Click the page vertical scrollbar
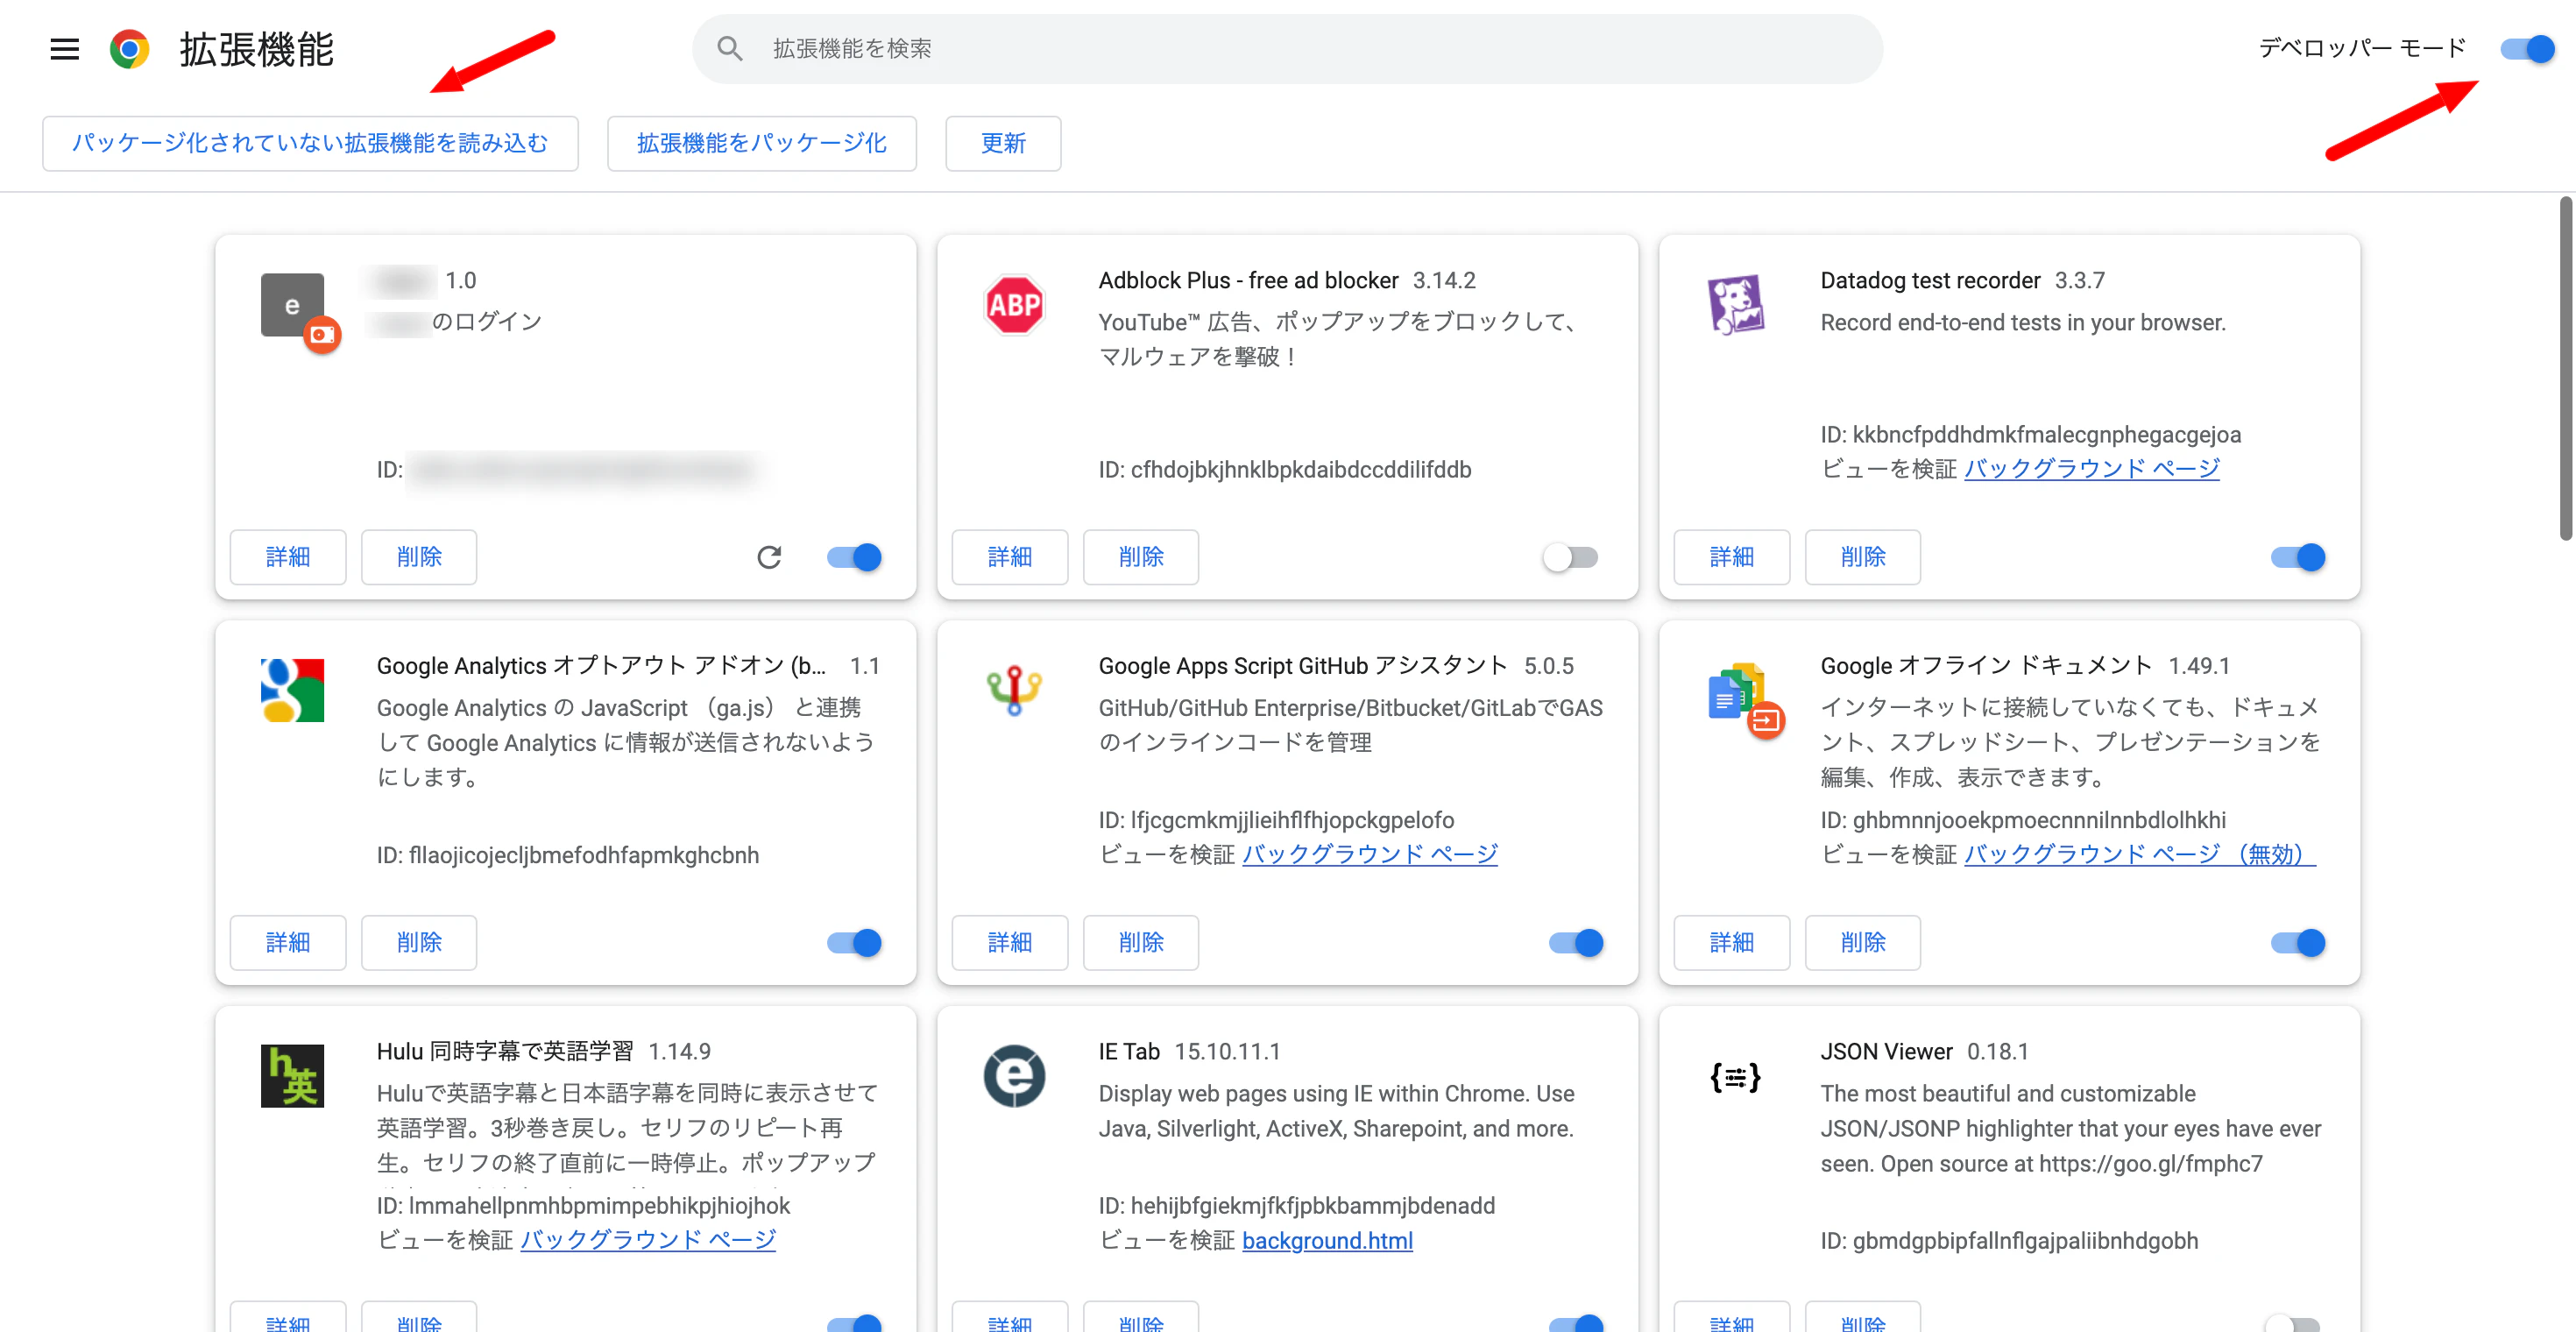This screenshot has width=2576, height=1332. (2566, 368)
